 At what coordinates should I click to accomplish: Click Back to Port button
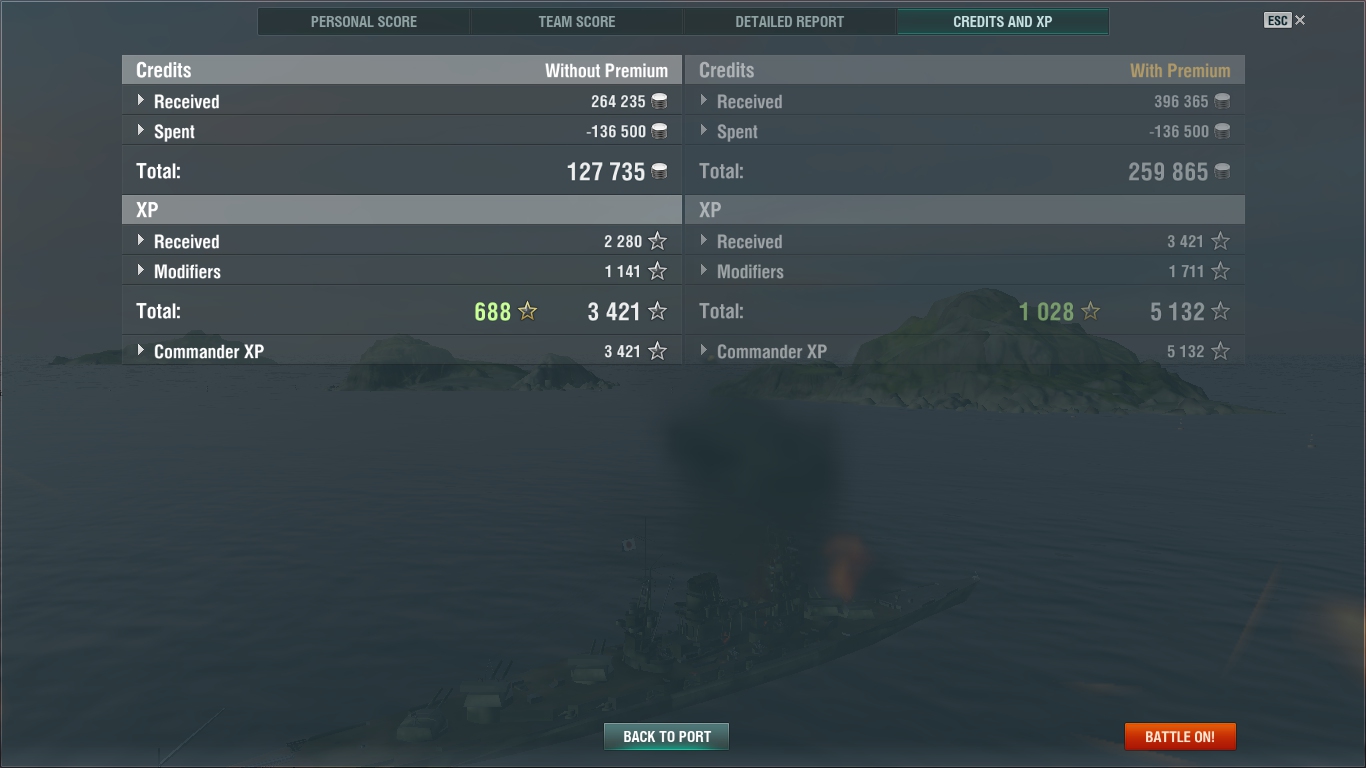pyautogui.click(x=667, y=737)
